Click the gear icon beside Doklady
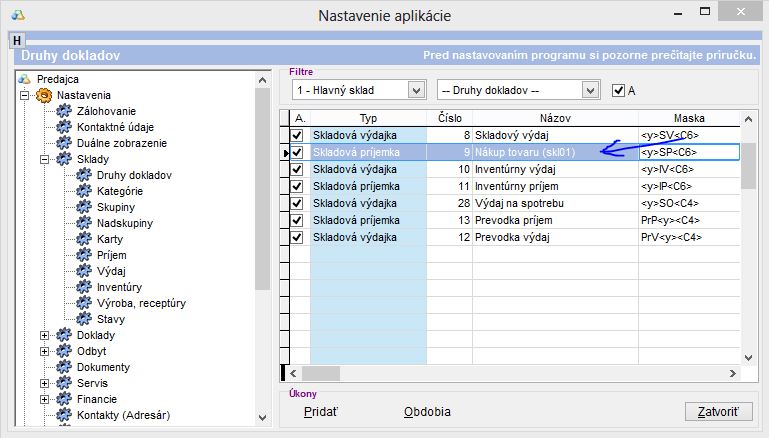The height and width of the screenshot is (438, 769). pyautogui.click(x=64, y=335)
